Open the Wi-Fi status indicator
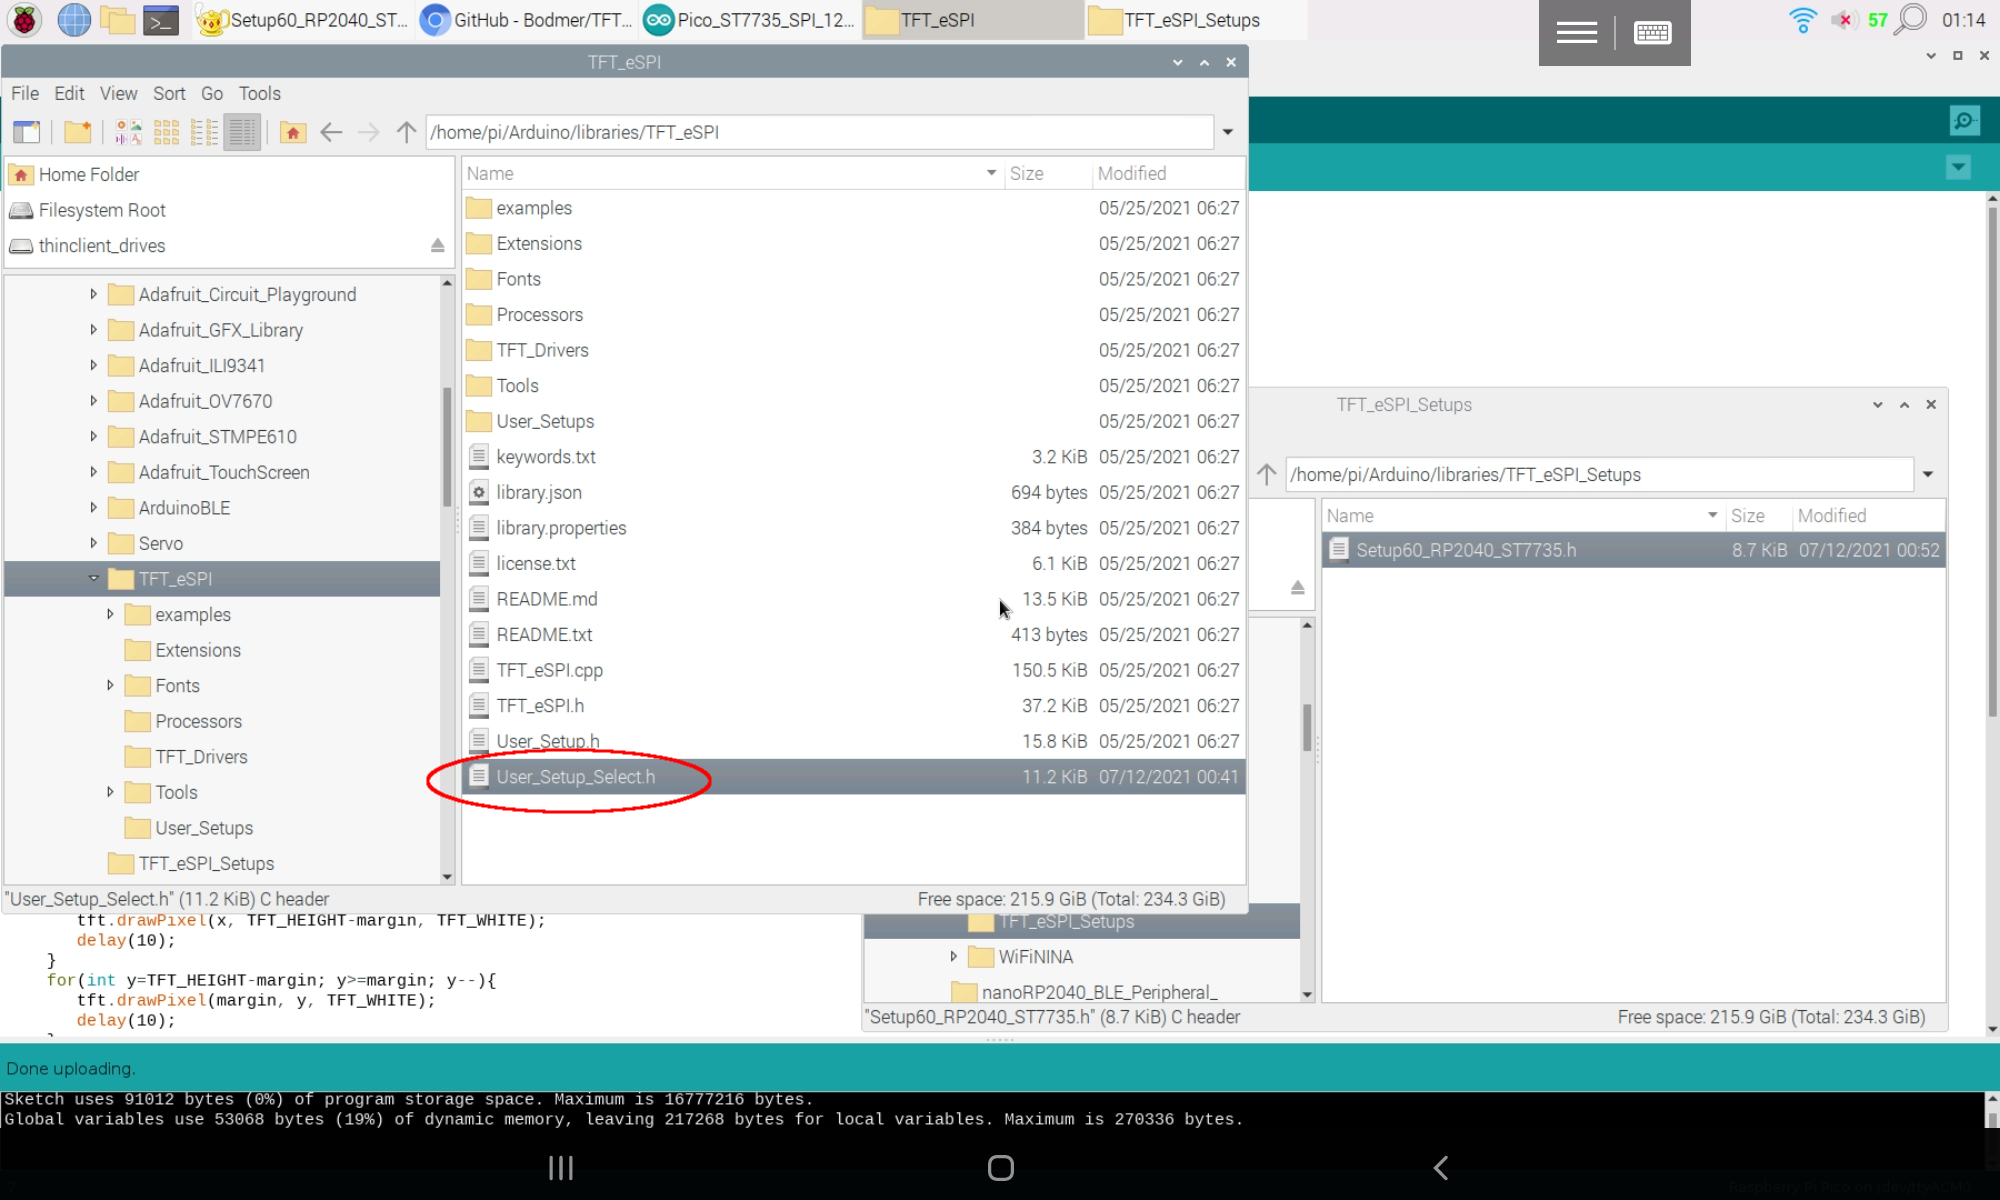The height and width of the screenshot is (1200, 2000). (1801, 18)
